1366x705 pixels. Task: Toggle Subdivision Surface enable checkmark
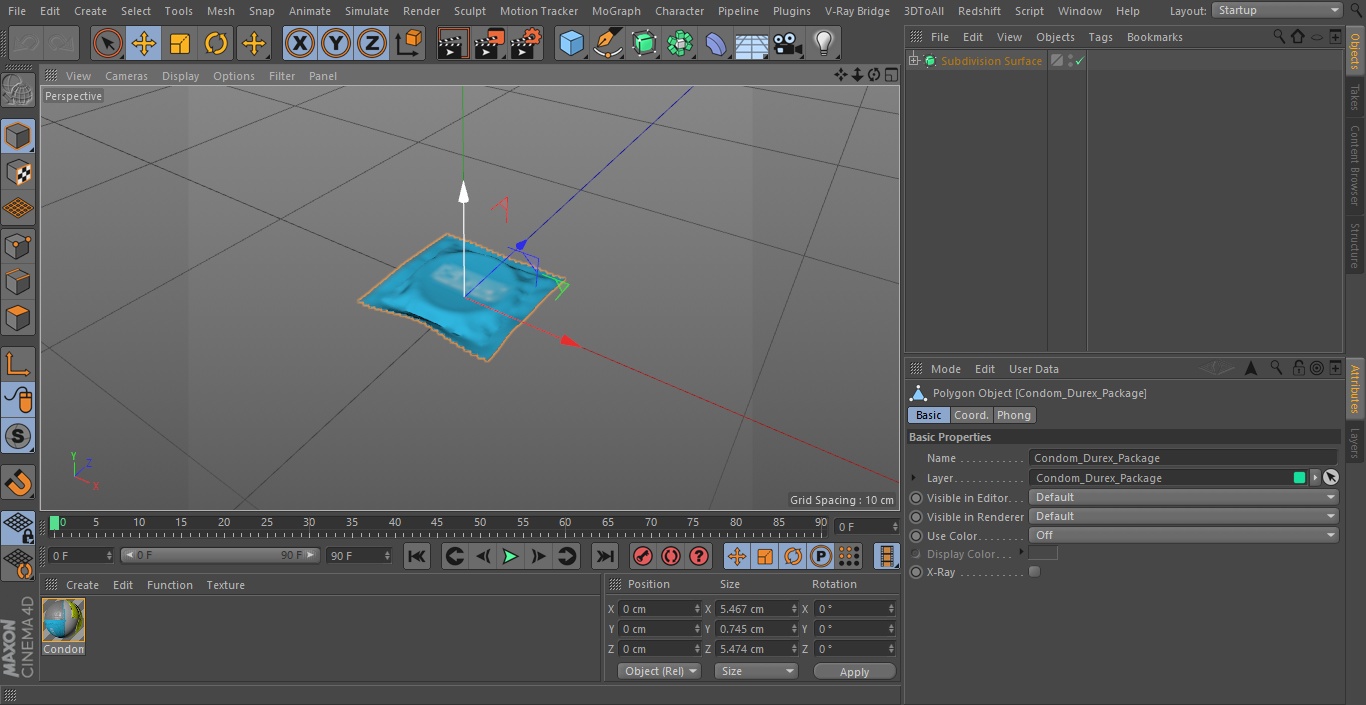[x=1080, y=61]
